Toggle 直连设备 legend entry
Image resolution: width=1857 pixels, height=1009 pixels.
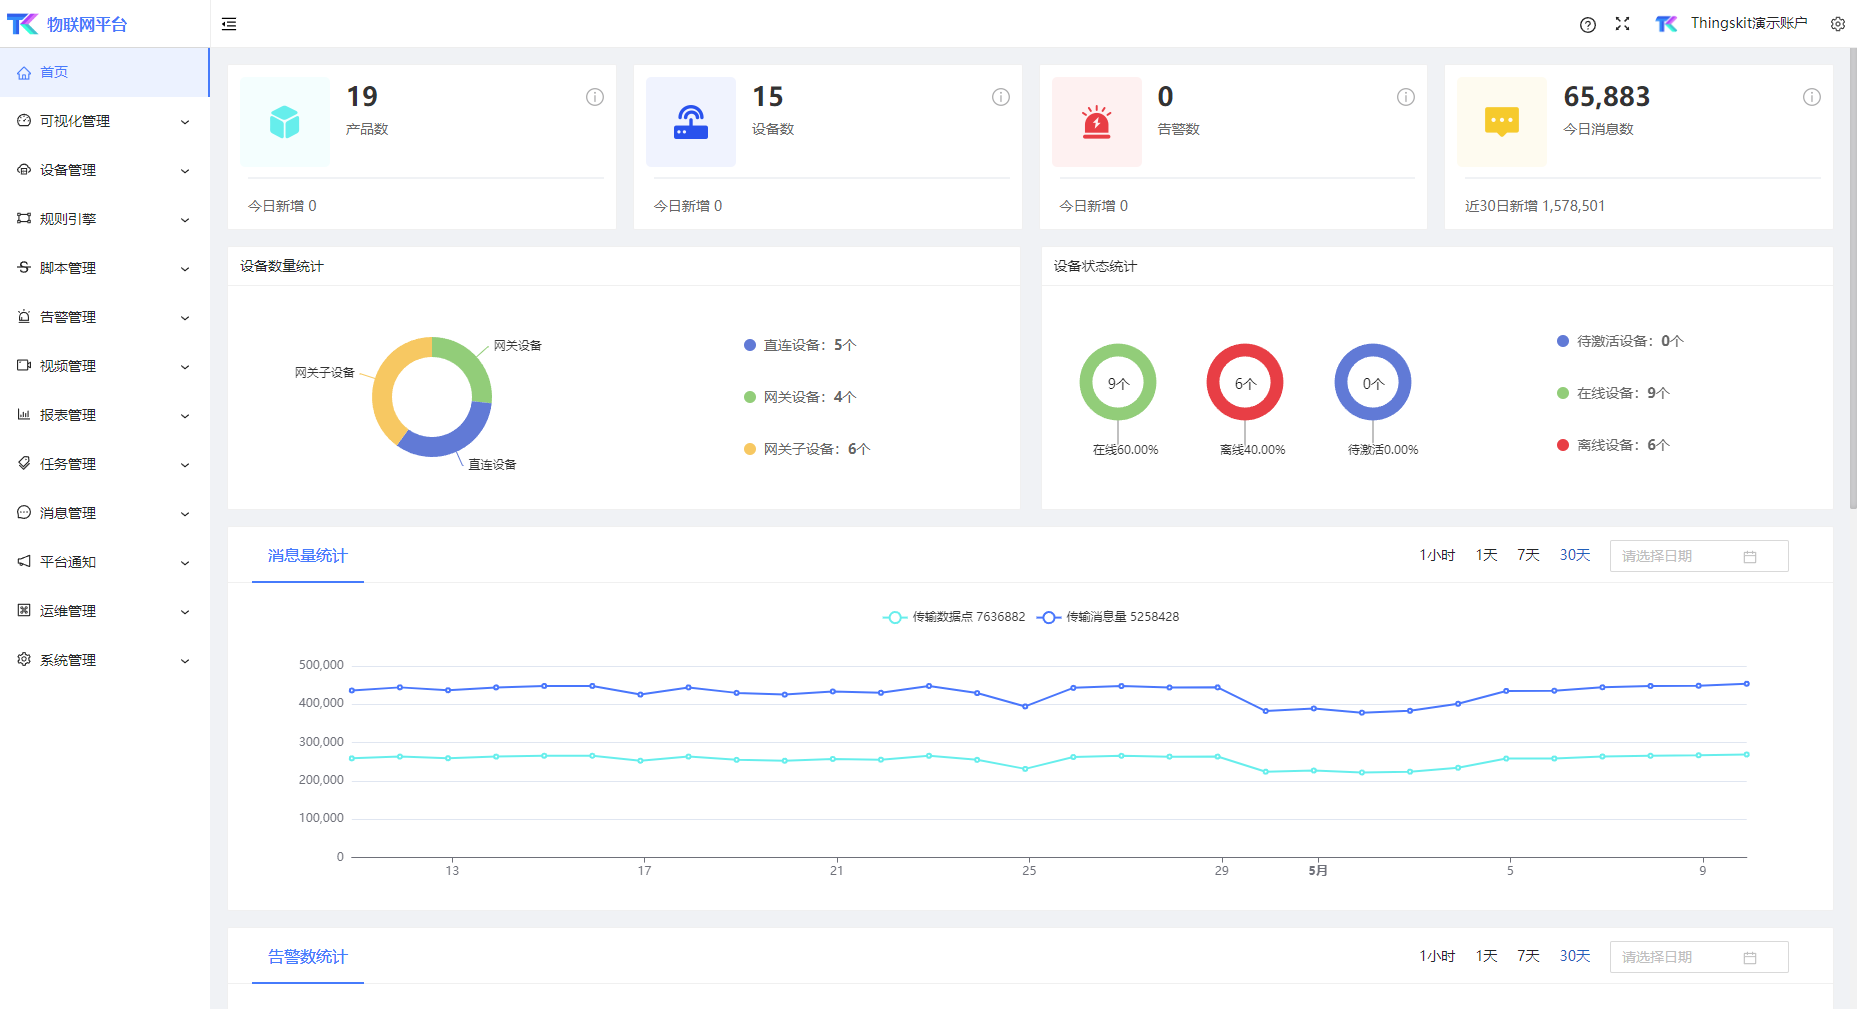(800, 345)
